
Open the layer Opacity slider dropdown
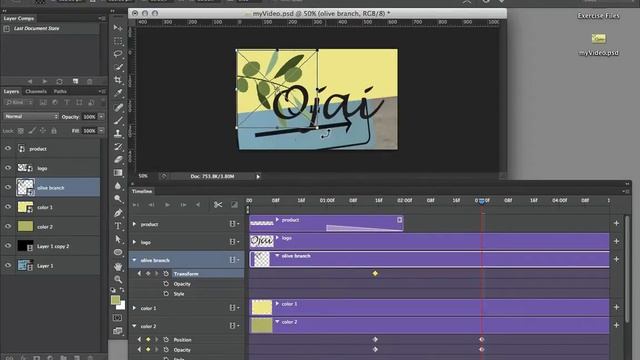pyautogui.click(x=101, y=117)
